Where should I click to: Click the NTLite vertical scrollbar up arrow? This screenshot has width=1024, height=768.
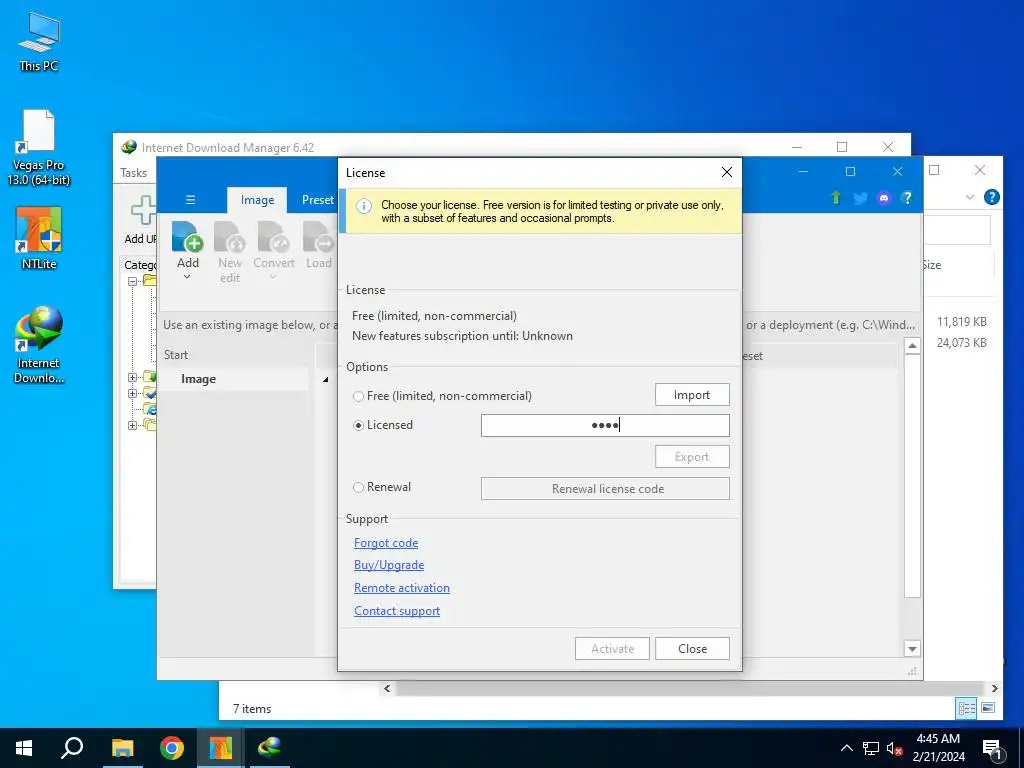(912, 345)
